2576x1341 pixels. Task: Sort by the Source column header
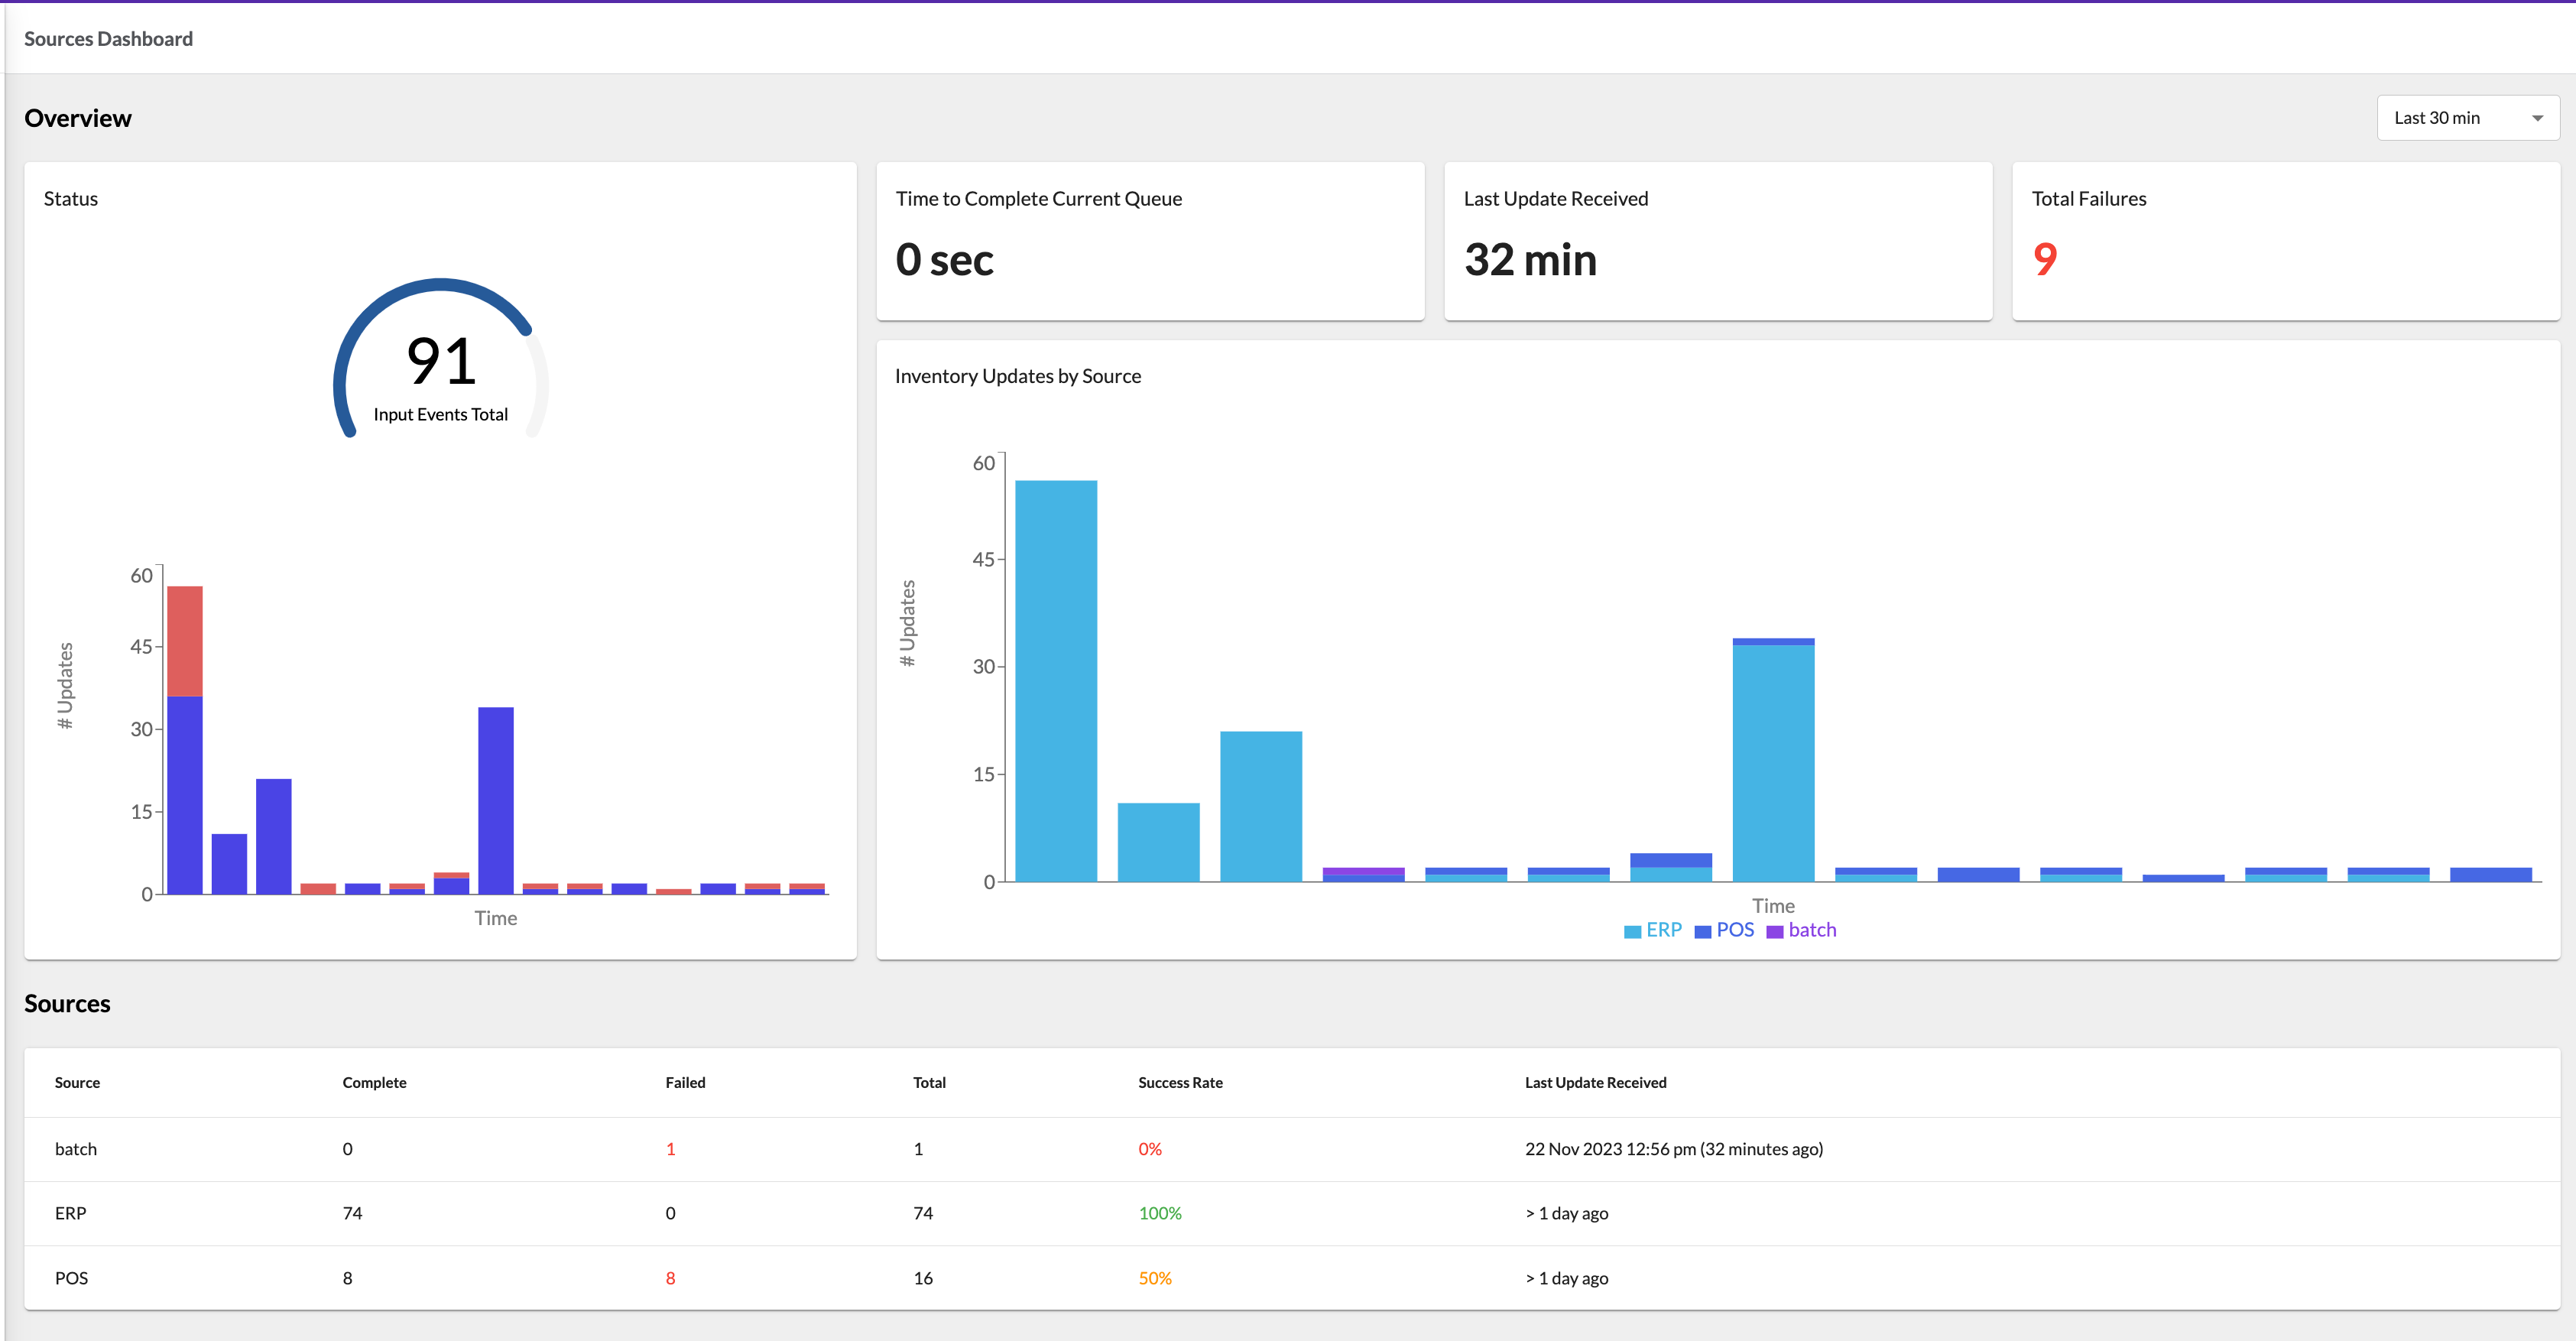tap(77, 1082)
